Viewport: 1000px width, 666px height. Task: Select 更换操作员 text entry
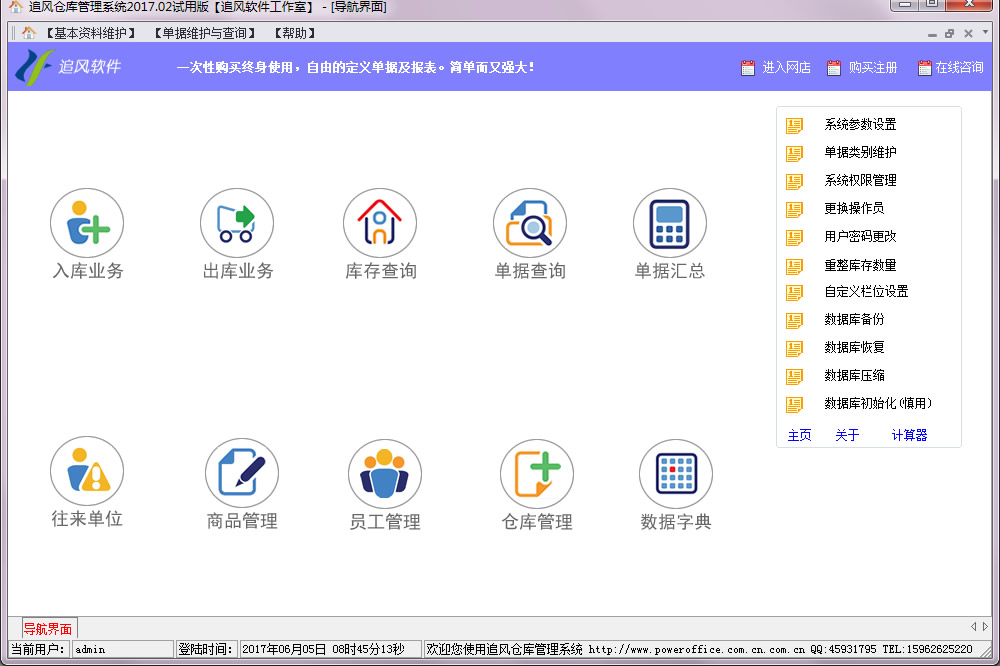point(854,209)
